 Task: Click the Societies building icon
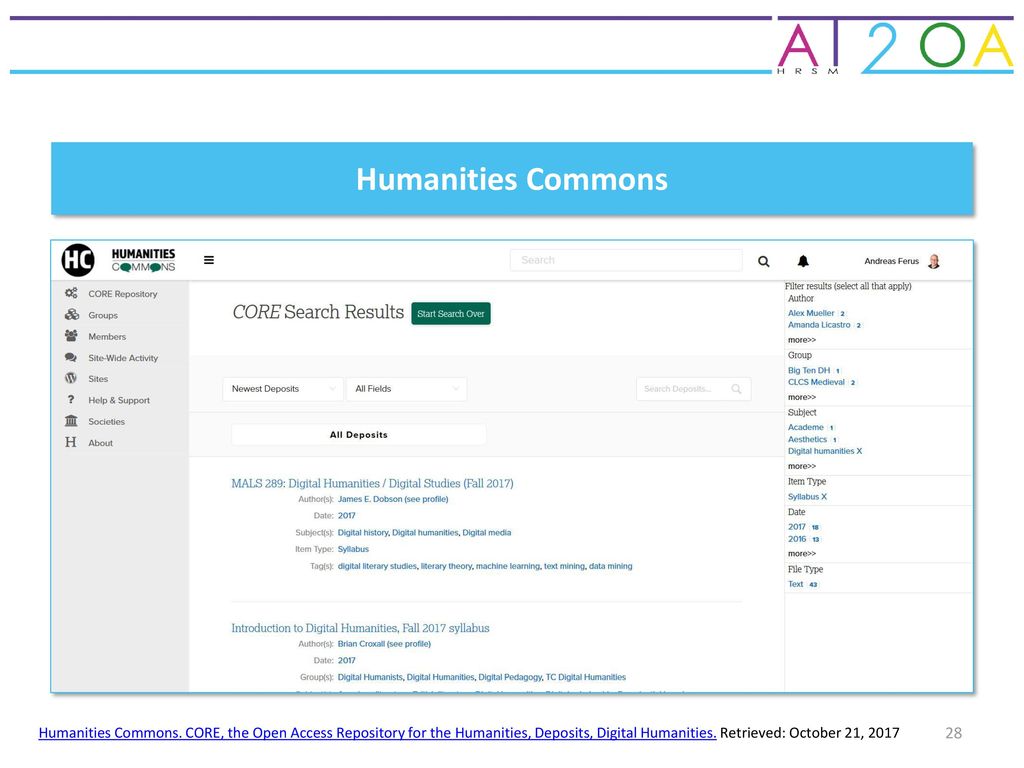(71, 421)
